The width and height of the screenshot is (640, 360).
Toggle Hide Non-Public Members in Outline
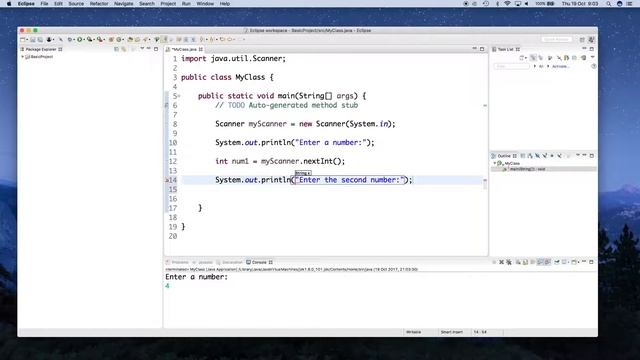(552, 156)
